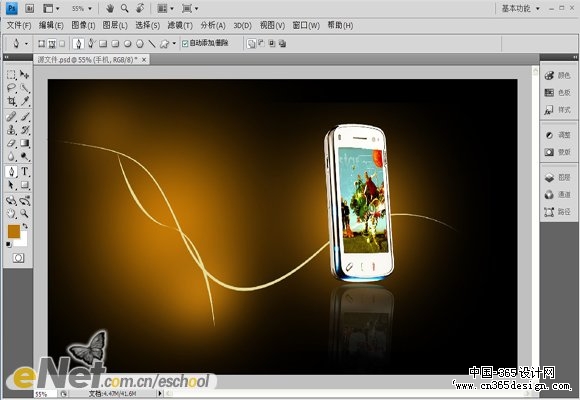
Task: Swap foreground and background colors
Action: (25, 226)
